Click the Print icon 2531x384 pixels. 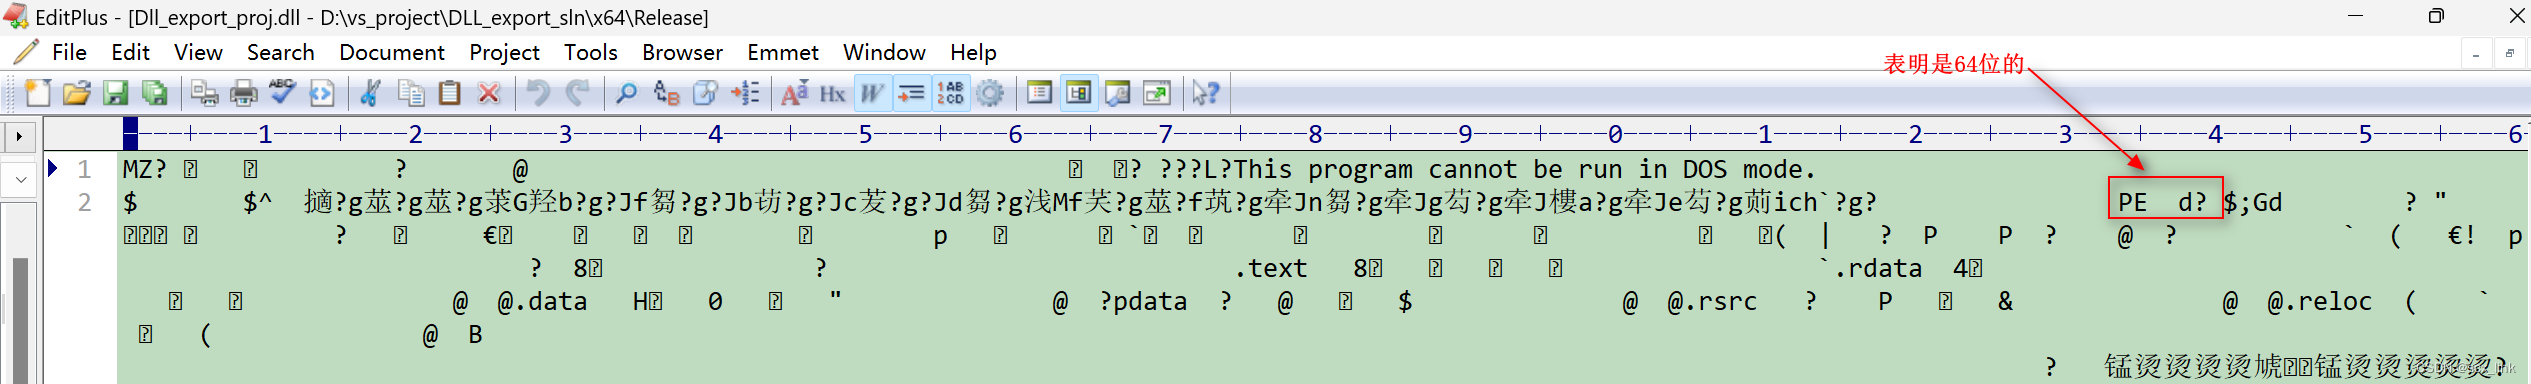pos(244,93)
